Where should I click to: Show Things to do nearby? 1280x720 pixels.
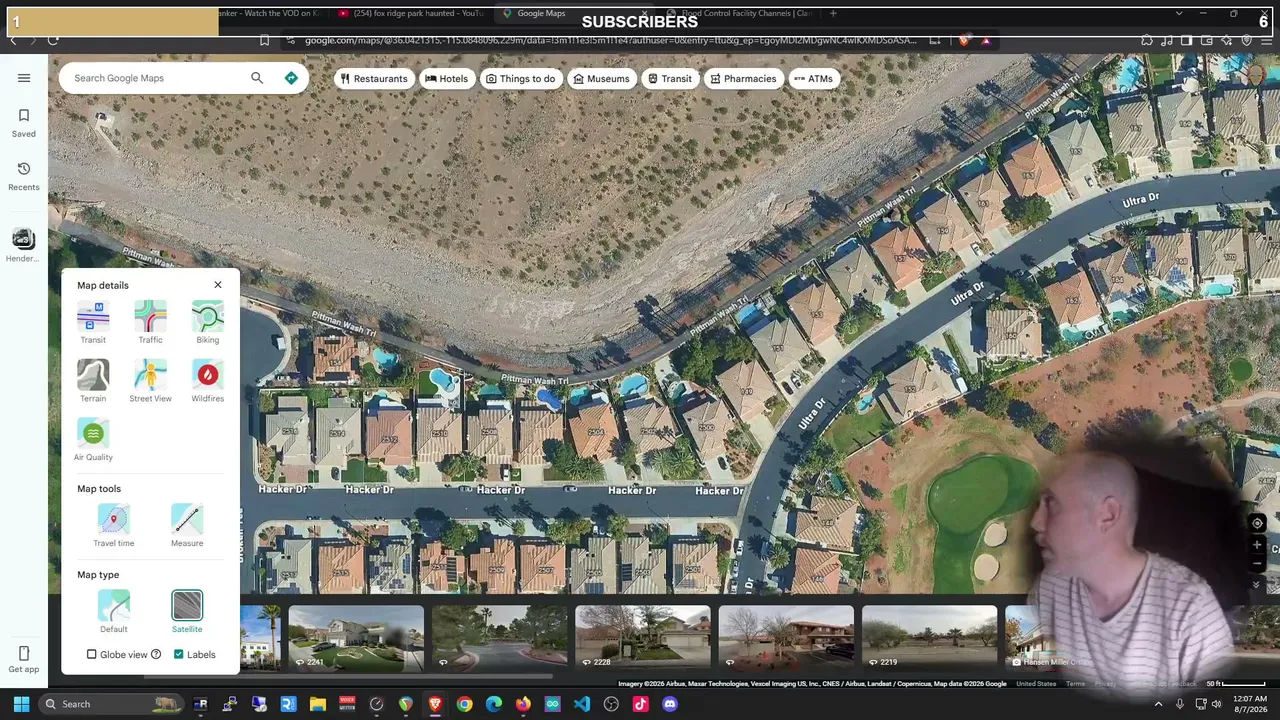[520, 79]
